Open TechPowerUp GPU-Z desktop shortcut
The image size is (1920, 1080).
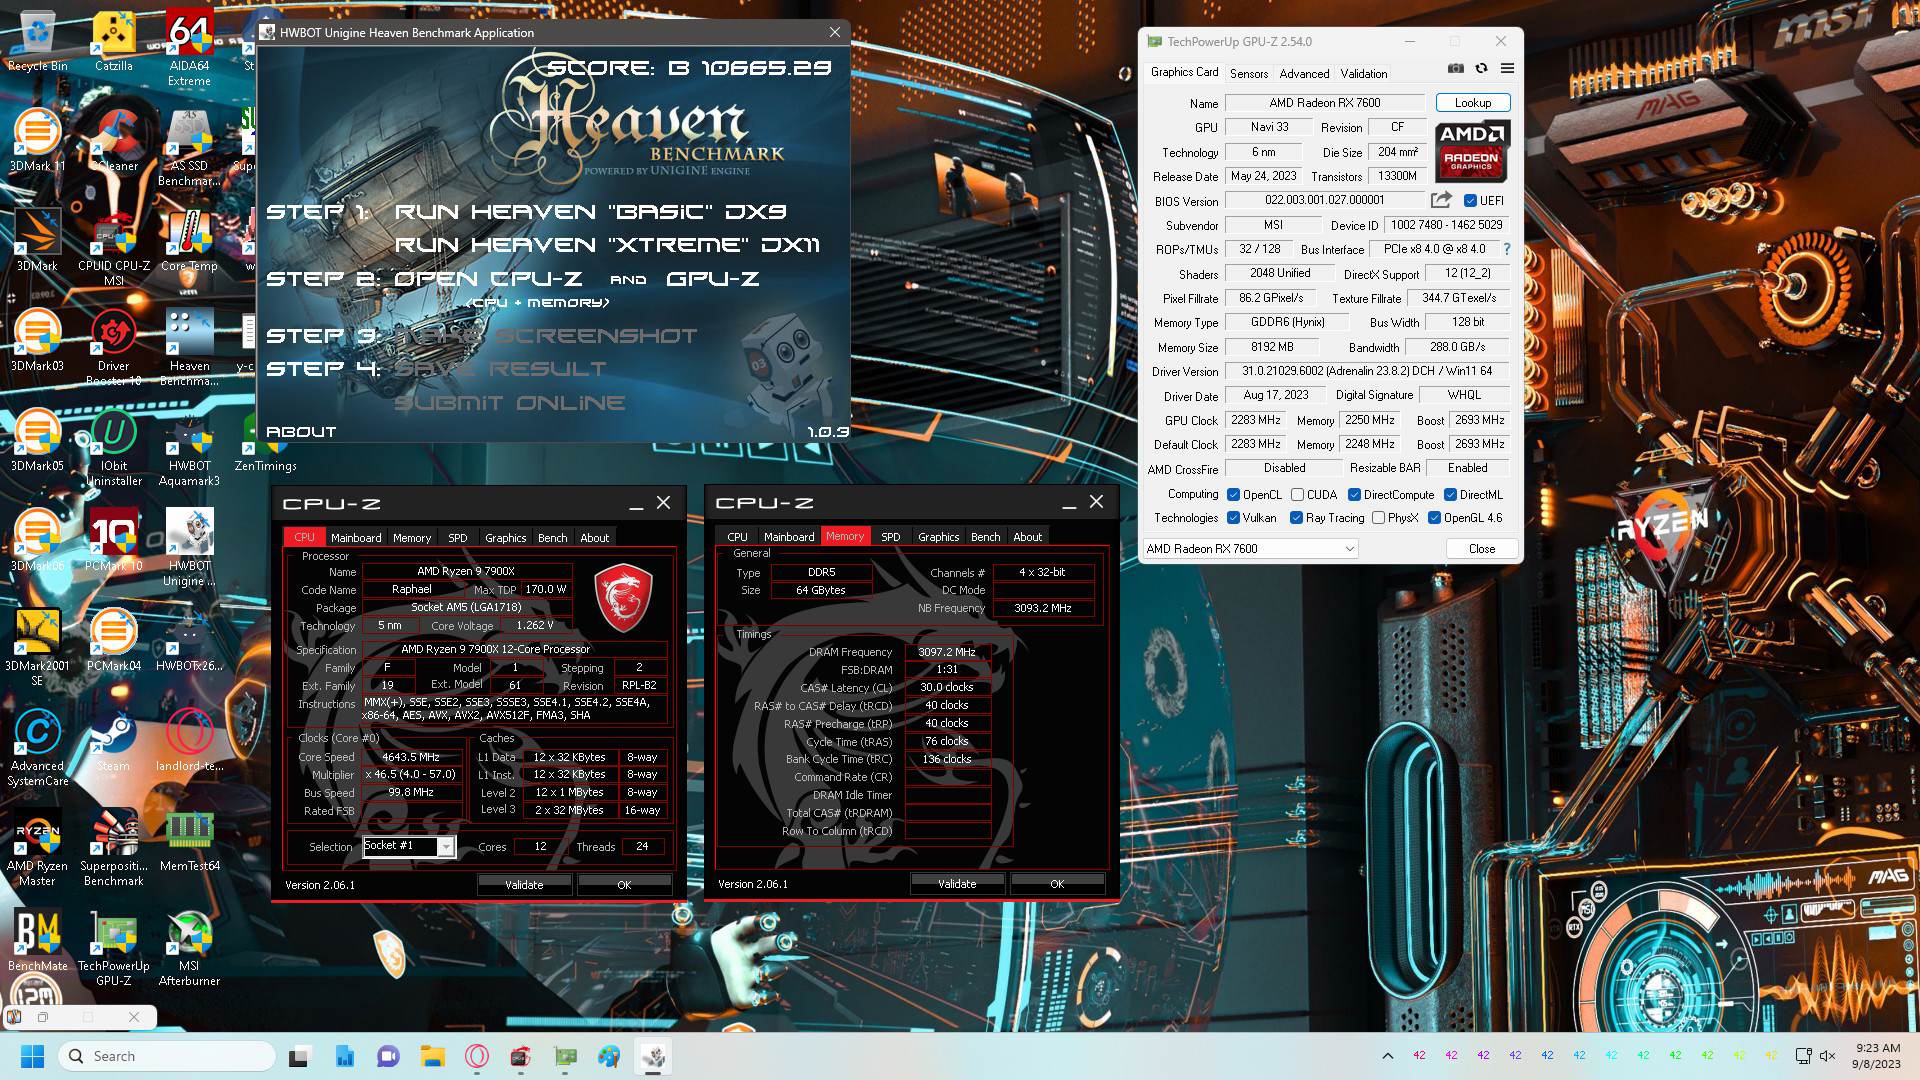click(113, 948)
